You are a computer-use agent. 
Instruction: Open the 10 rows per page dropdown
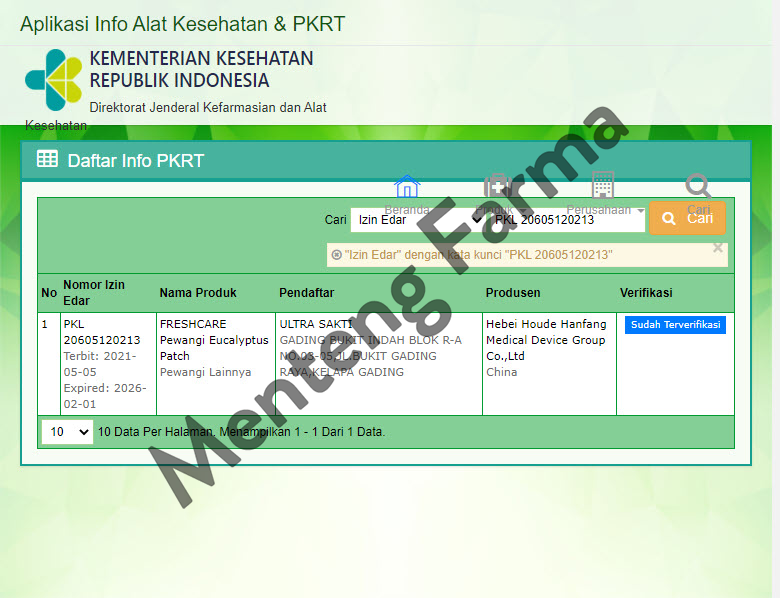(67, 432)
